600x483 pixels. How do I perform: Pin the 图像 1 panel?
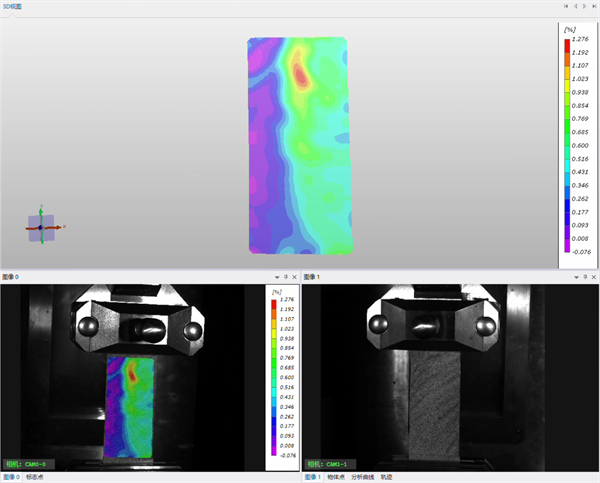click(x=585, y=277)
